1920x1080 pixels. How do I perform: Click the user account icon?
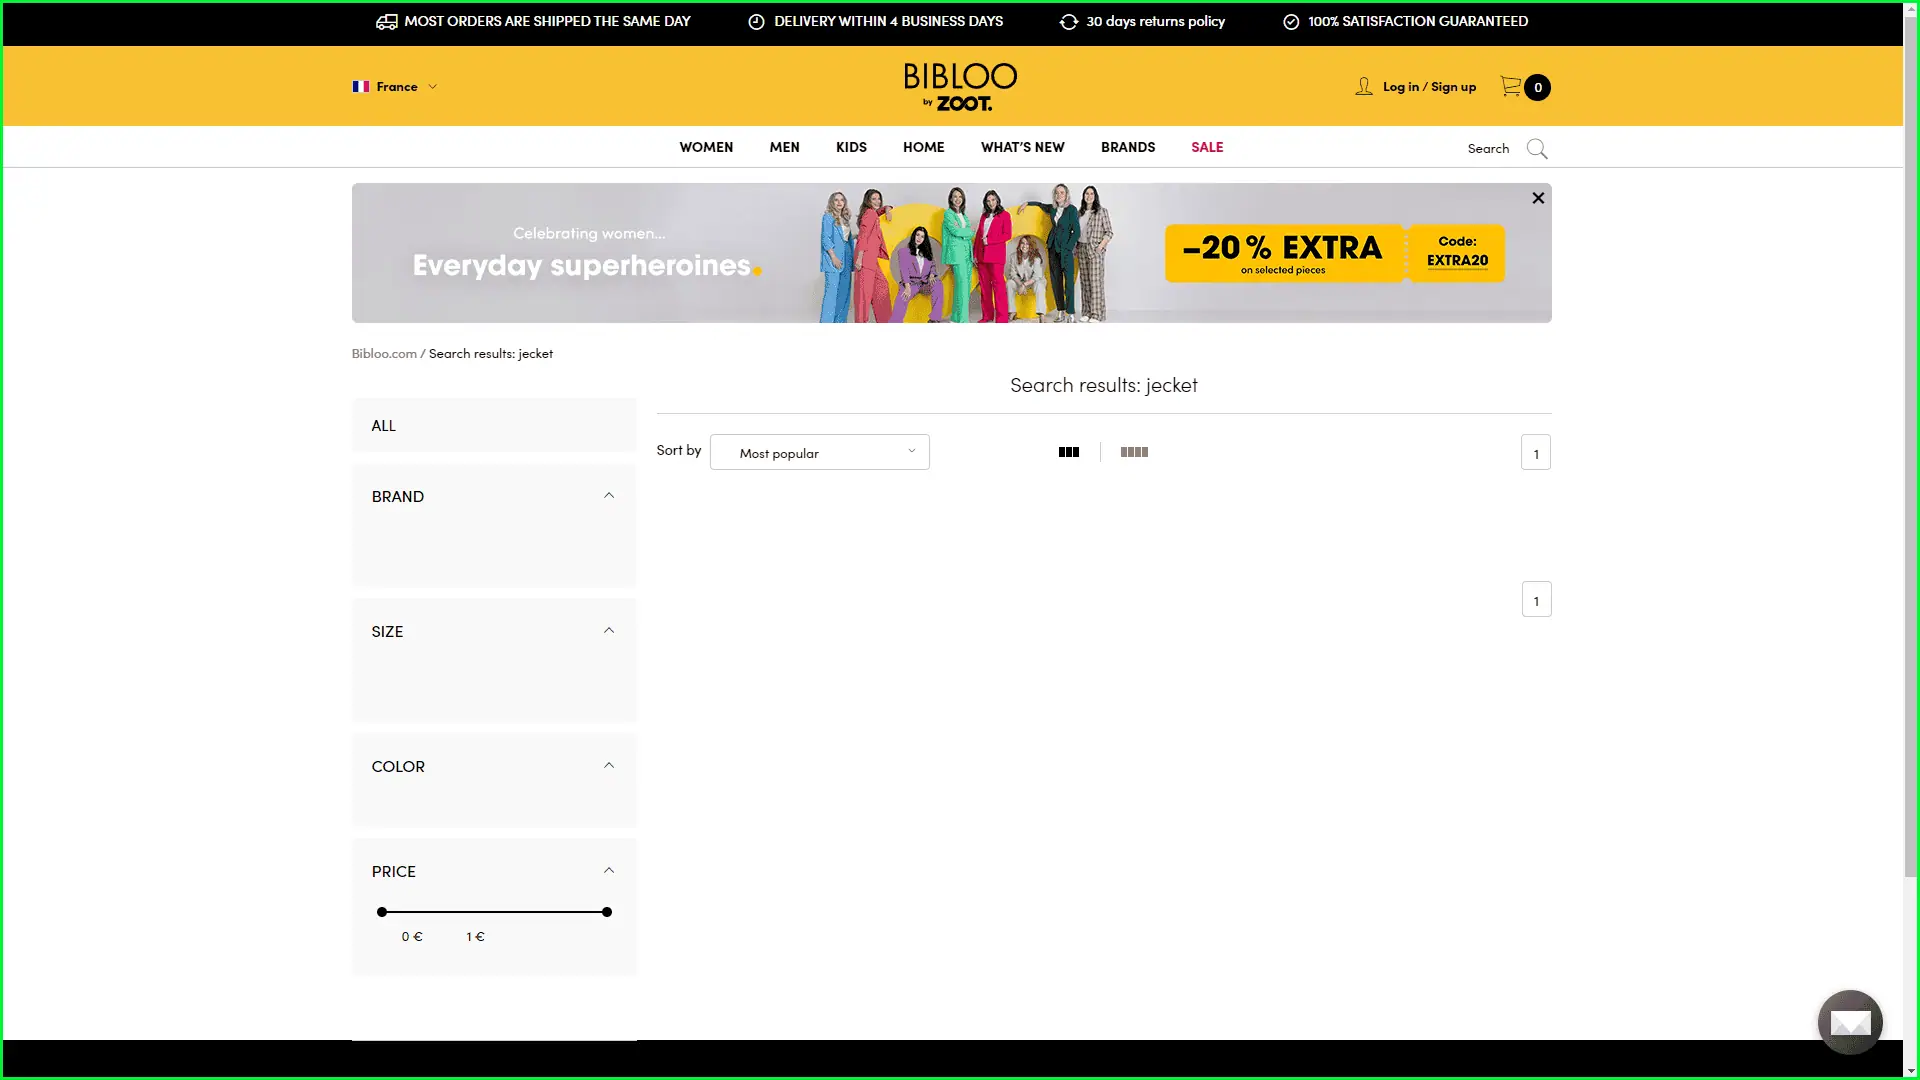point(1363,87)
